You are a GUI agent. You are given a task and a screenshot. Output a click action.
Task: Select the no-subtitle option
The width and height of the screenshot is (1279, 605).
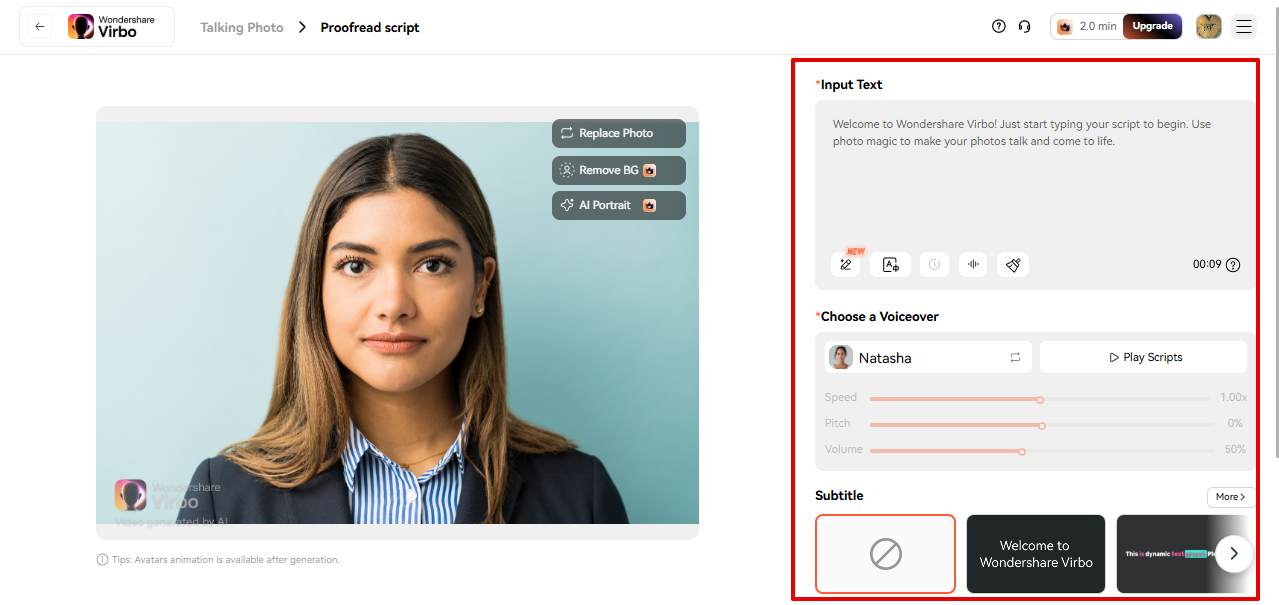(x=885, y=553)
